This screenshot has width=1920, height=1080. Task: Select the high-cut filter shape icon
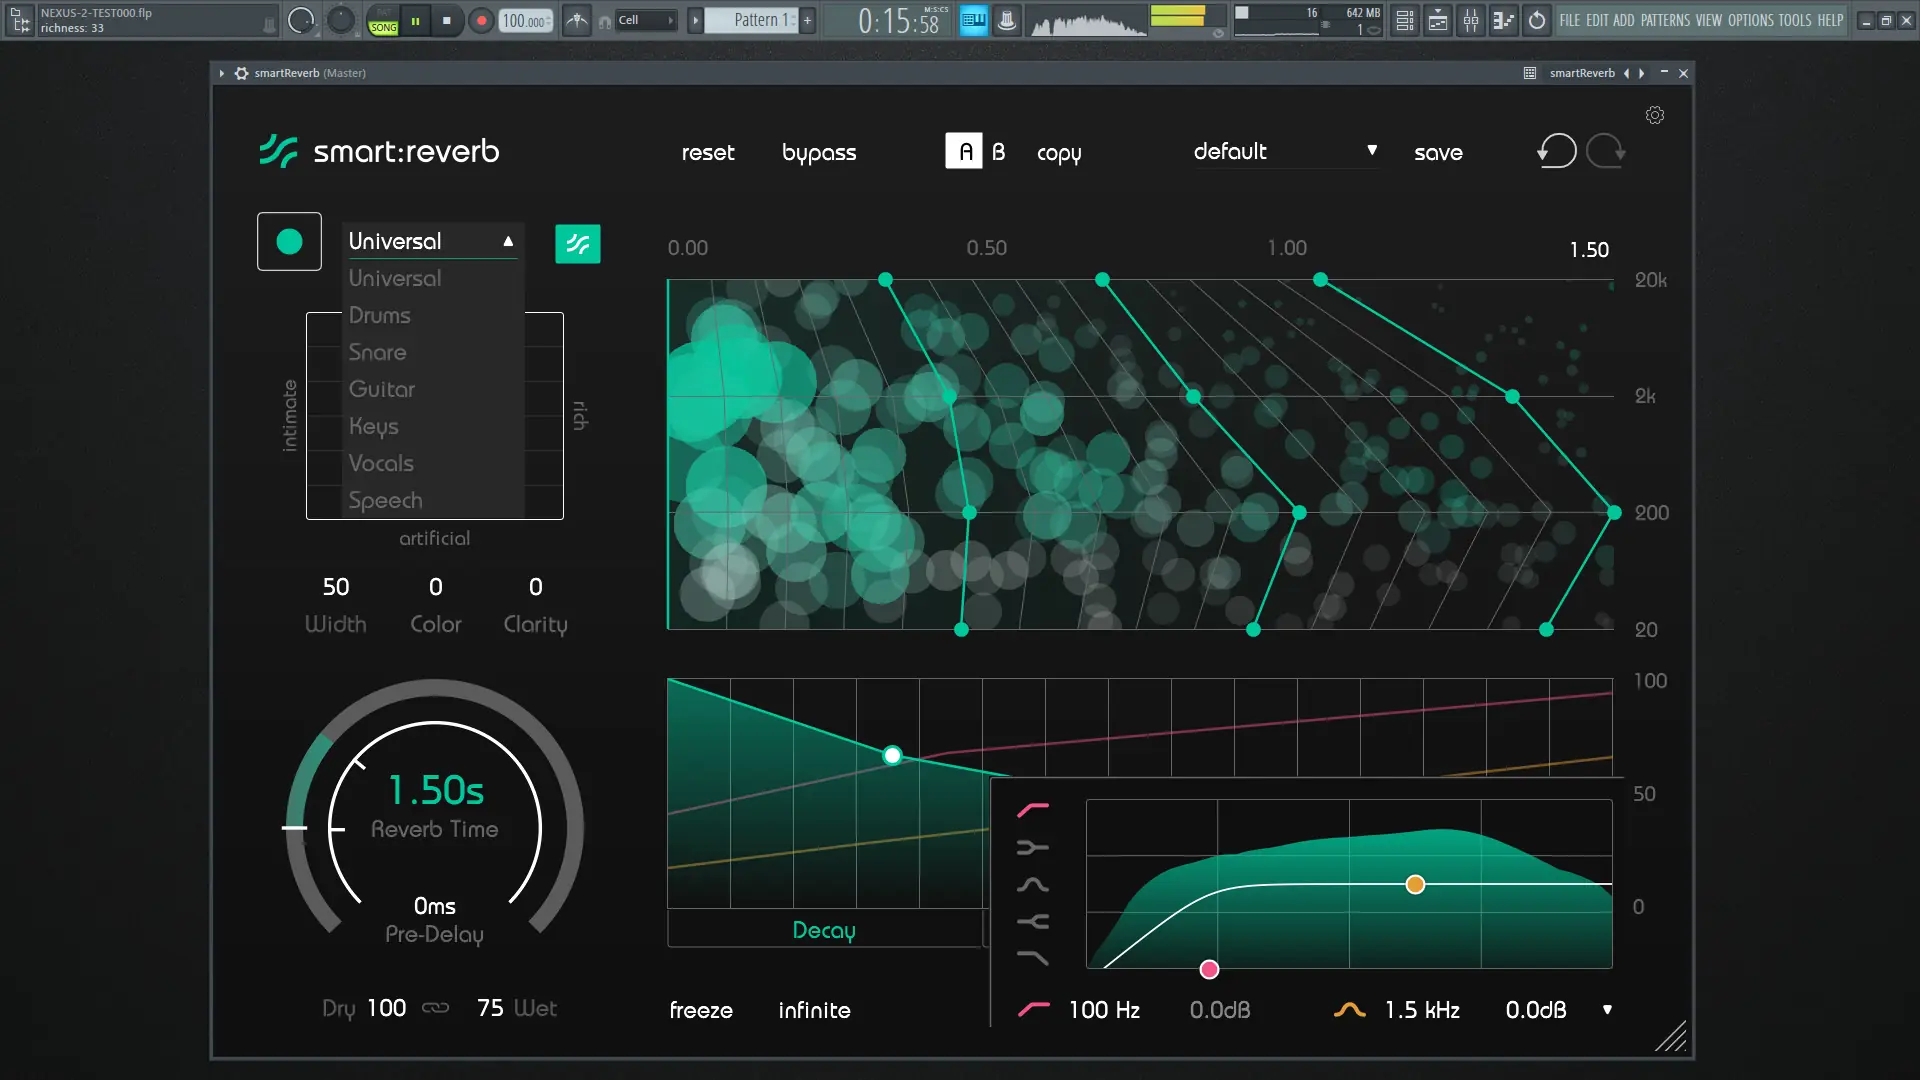pos(1033,958)
